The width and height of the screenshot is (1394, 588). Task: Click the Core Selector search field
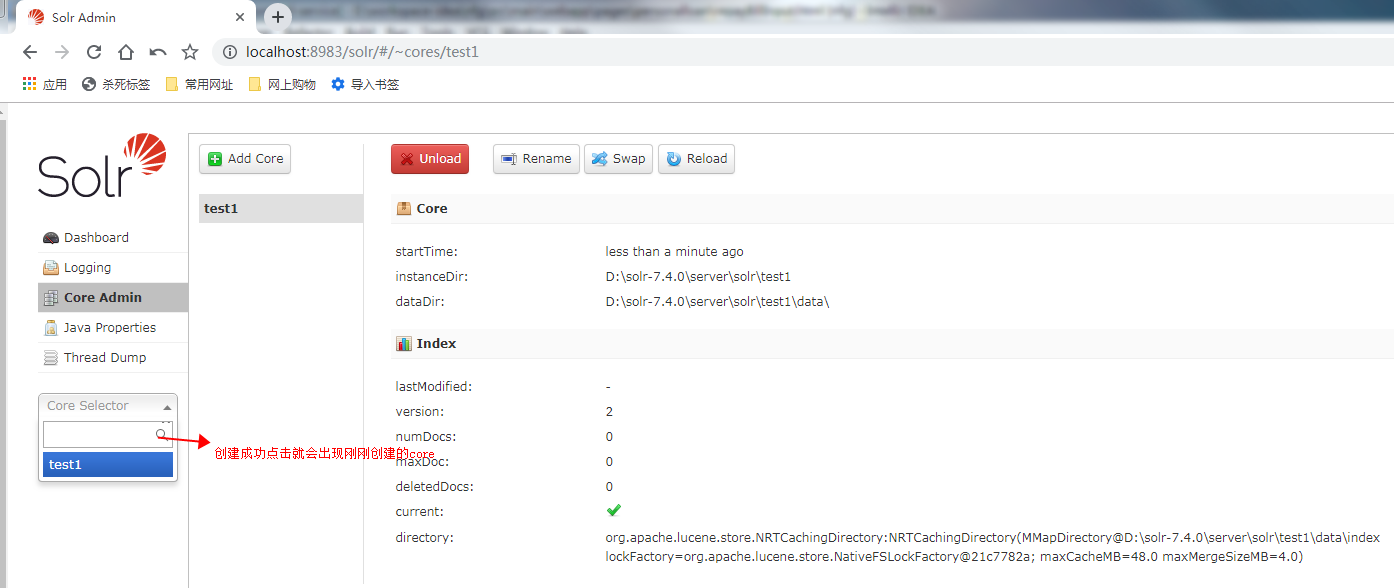107,434
